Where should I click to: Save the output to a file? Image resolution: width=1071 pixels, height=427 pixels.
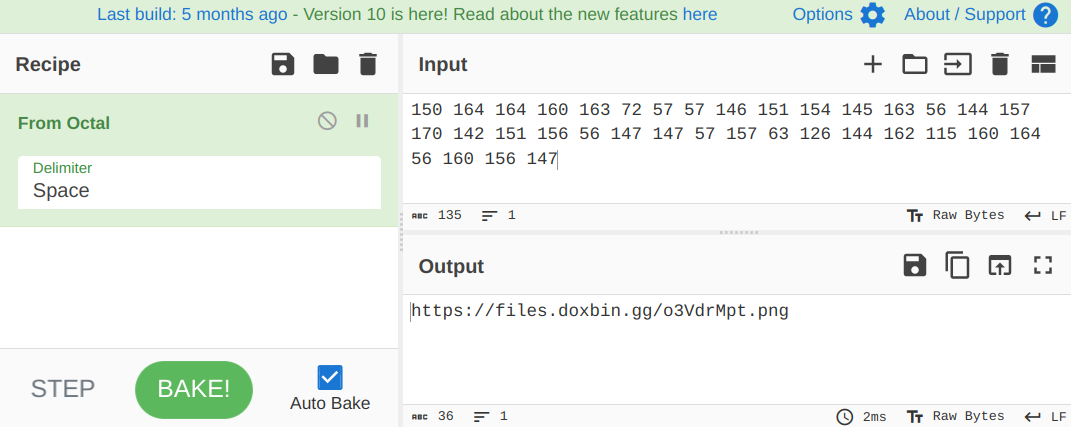pos(915,265)
